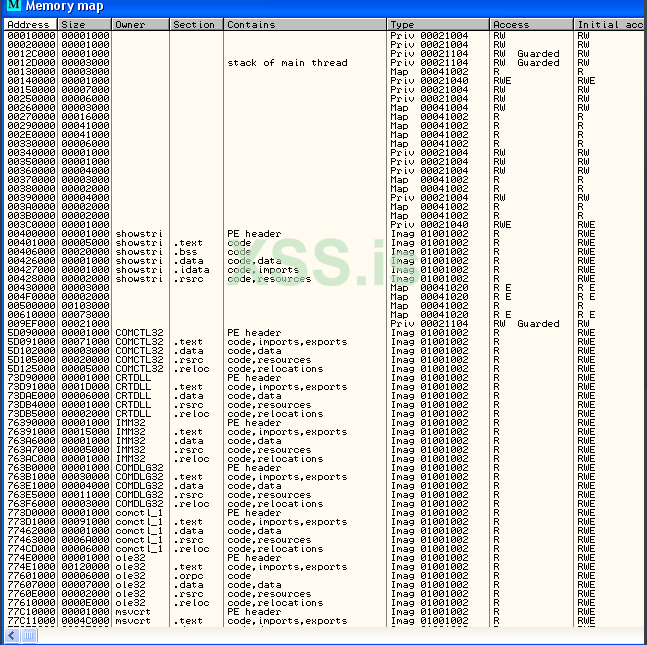Click the Address column header

(31, 25)
